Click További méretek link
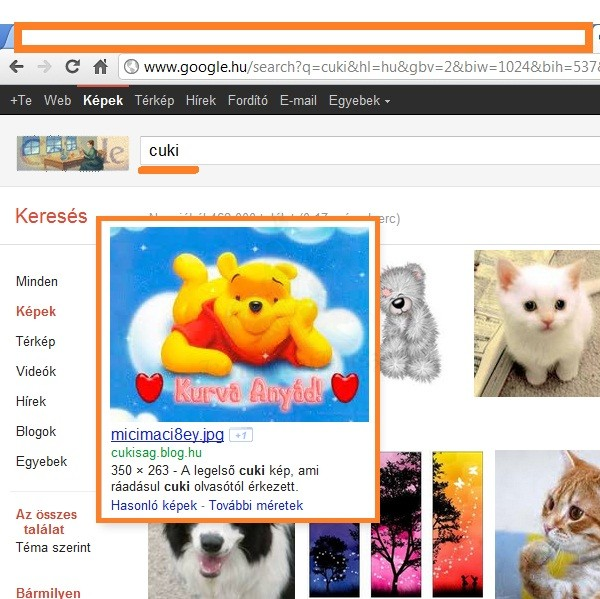This screenshot has height=599, width=600. (x=256, y=506)
